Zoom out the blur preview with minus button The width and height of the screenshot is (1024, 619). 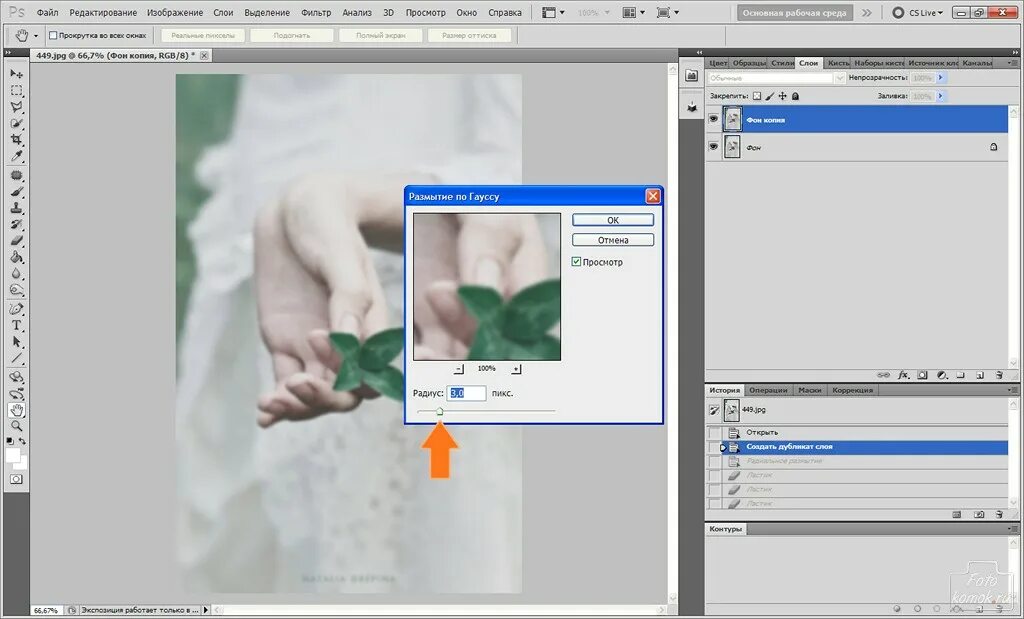(x=459, y=369)
